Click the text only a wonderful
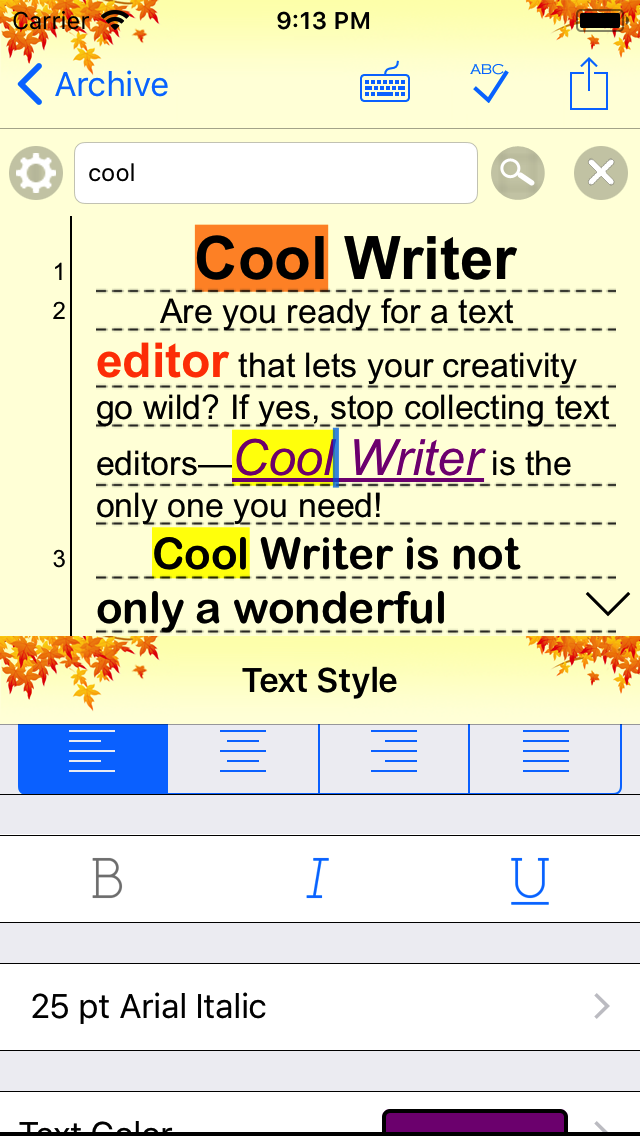 coord(271,609)
